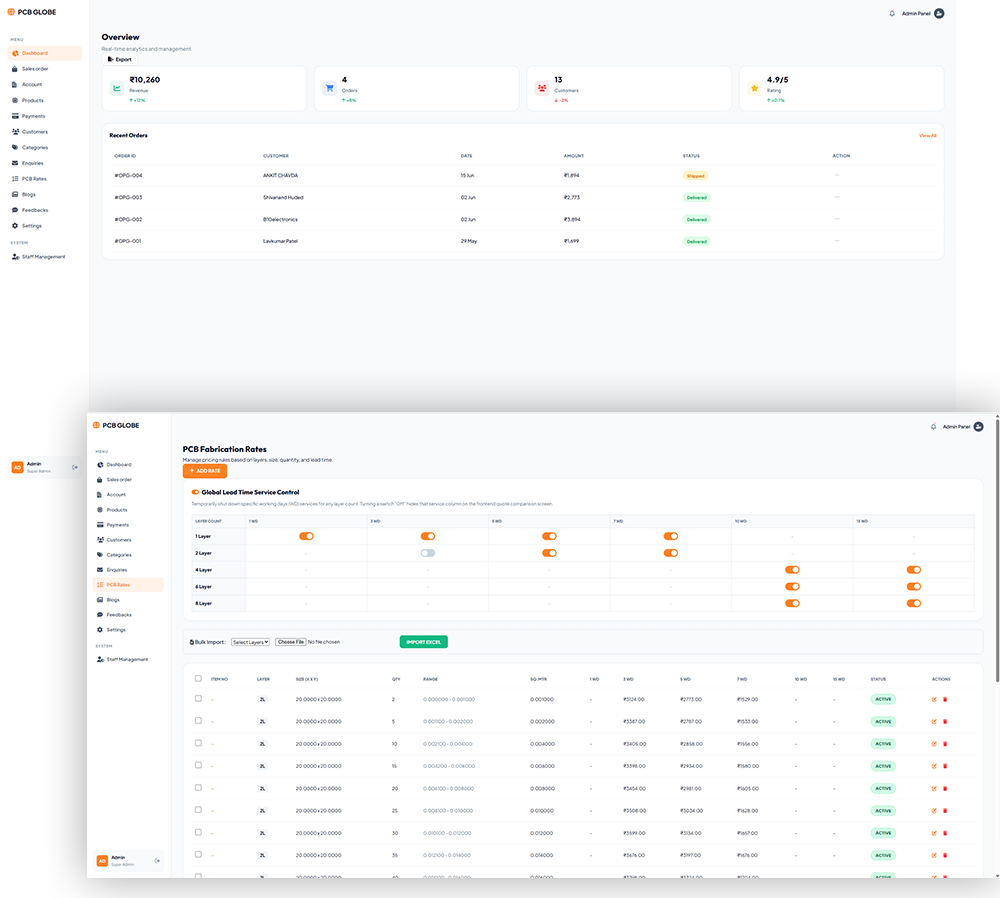Click the customers icon on the 13 Customers card
Image resolution: width=1000 pixels, height=898 pixels.
(541, 88)
